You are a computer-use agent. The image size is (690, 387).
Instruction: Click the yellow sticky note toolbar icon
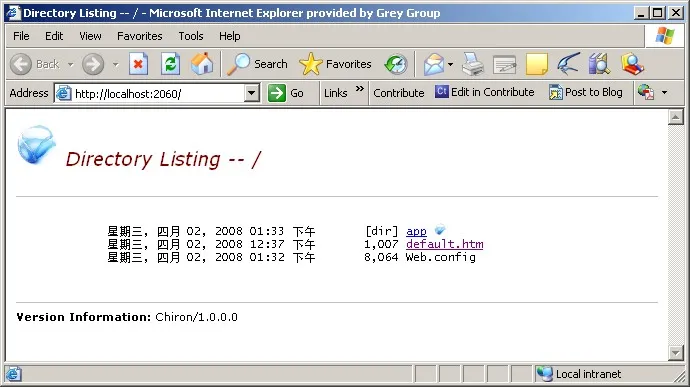point(537,64)
